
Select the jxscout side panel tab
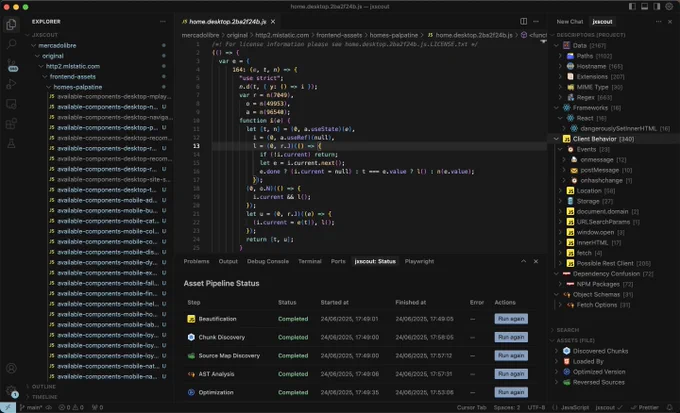(x=602, y=21)
